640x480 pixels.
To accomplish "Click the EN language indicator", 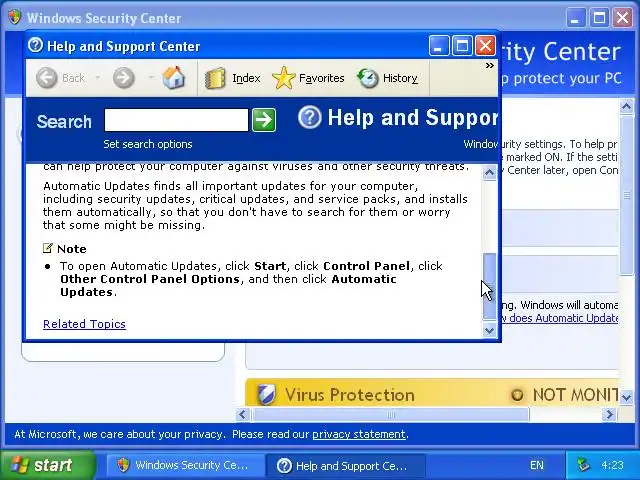I will click(x=537, y=465).
